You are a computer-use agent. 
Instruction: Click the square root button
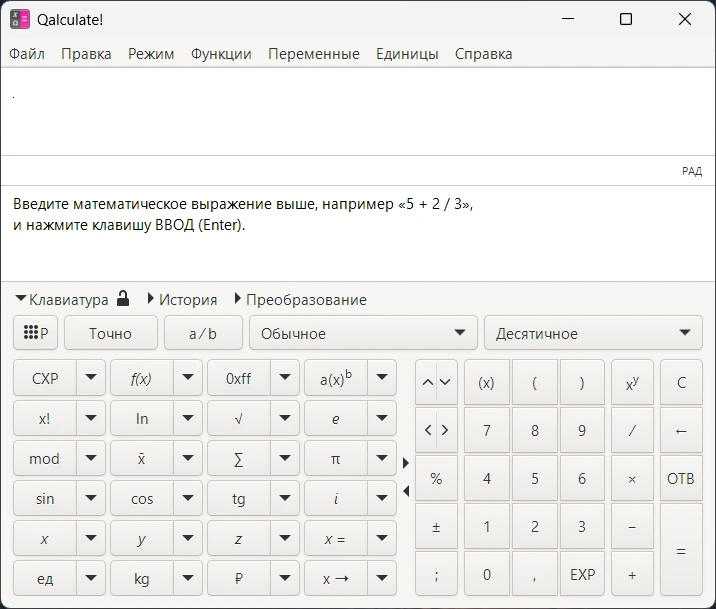[239, 418]
